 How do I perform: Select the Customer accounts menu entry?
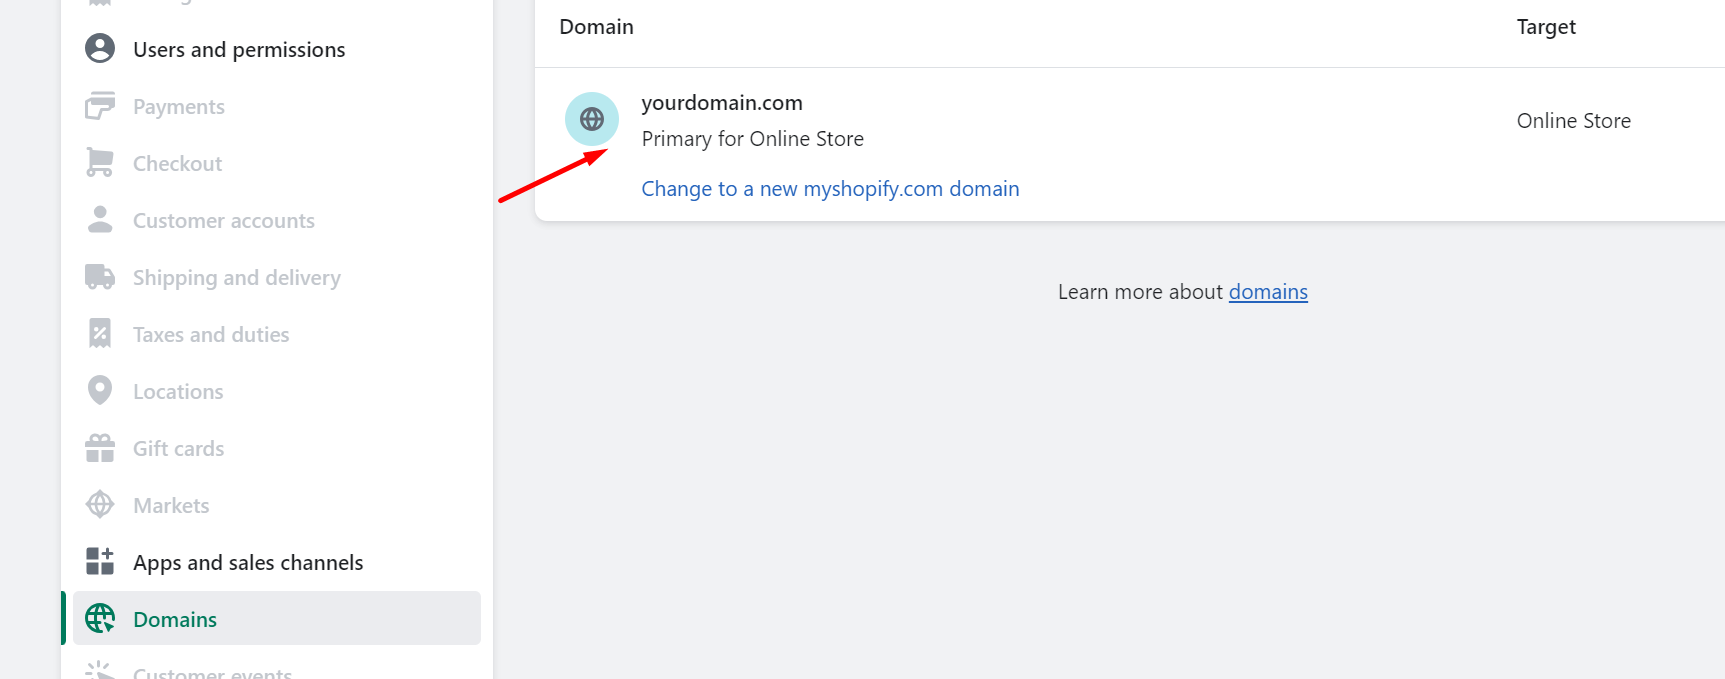pos(224,220)
